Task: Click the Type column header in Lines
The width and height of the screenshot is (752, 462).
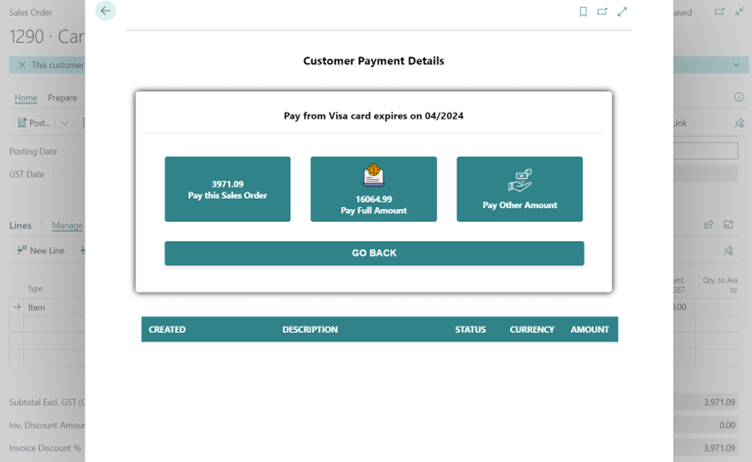Action: [x=35, y=288]
